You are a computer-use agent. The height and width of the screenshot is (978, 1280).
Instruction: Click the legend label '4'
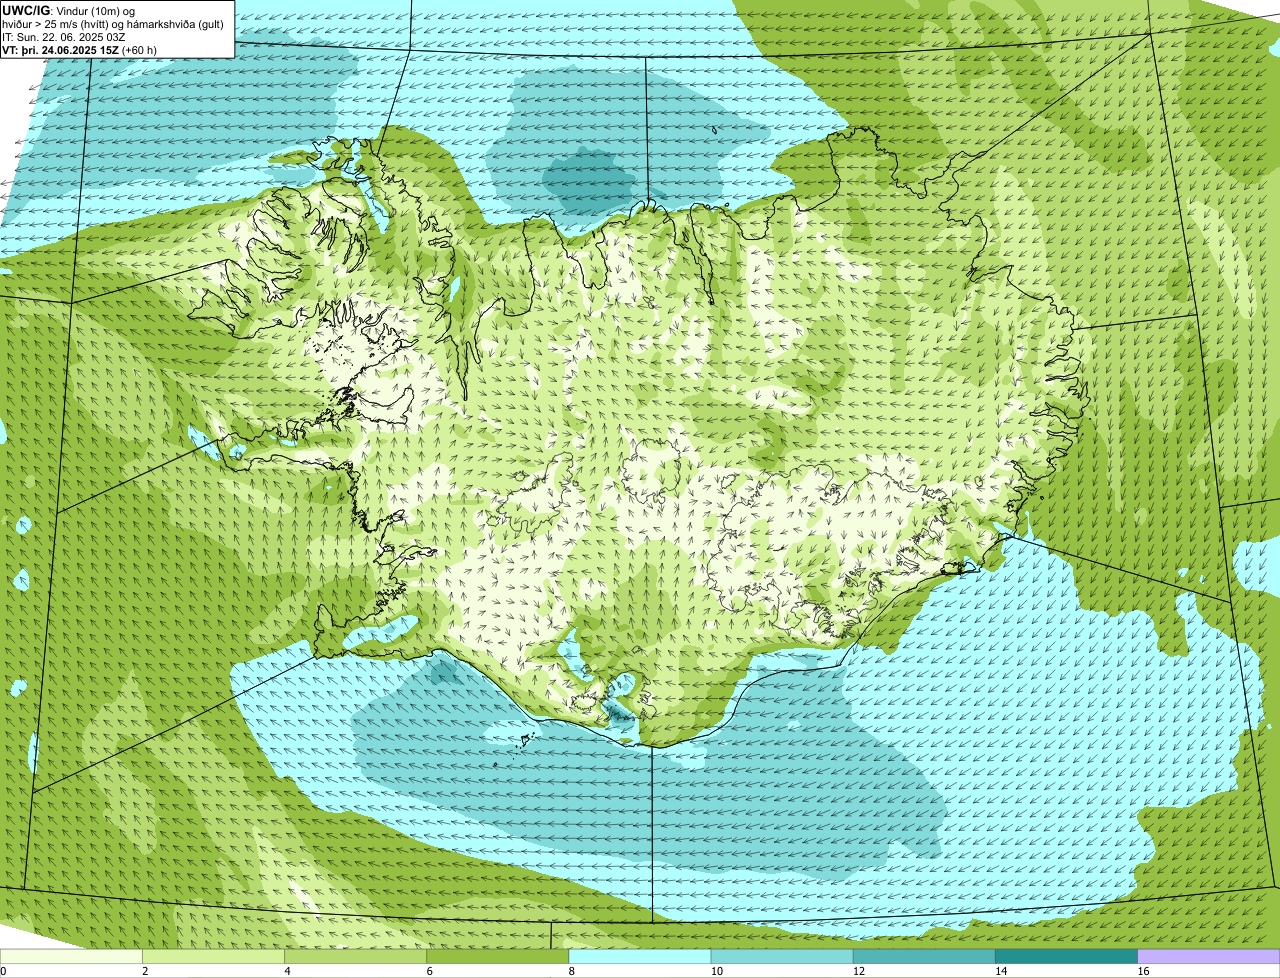287,971
